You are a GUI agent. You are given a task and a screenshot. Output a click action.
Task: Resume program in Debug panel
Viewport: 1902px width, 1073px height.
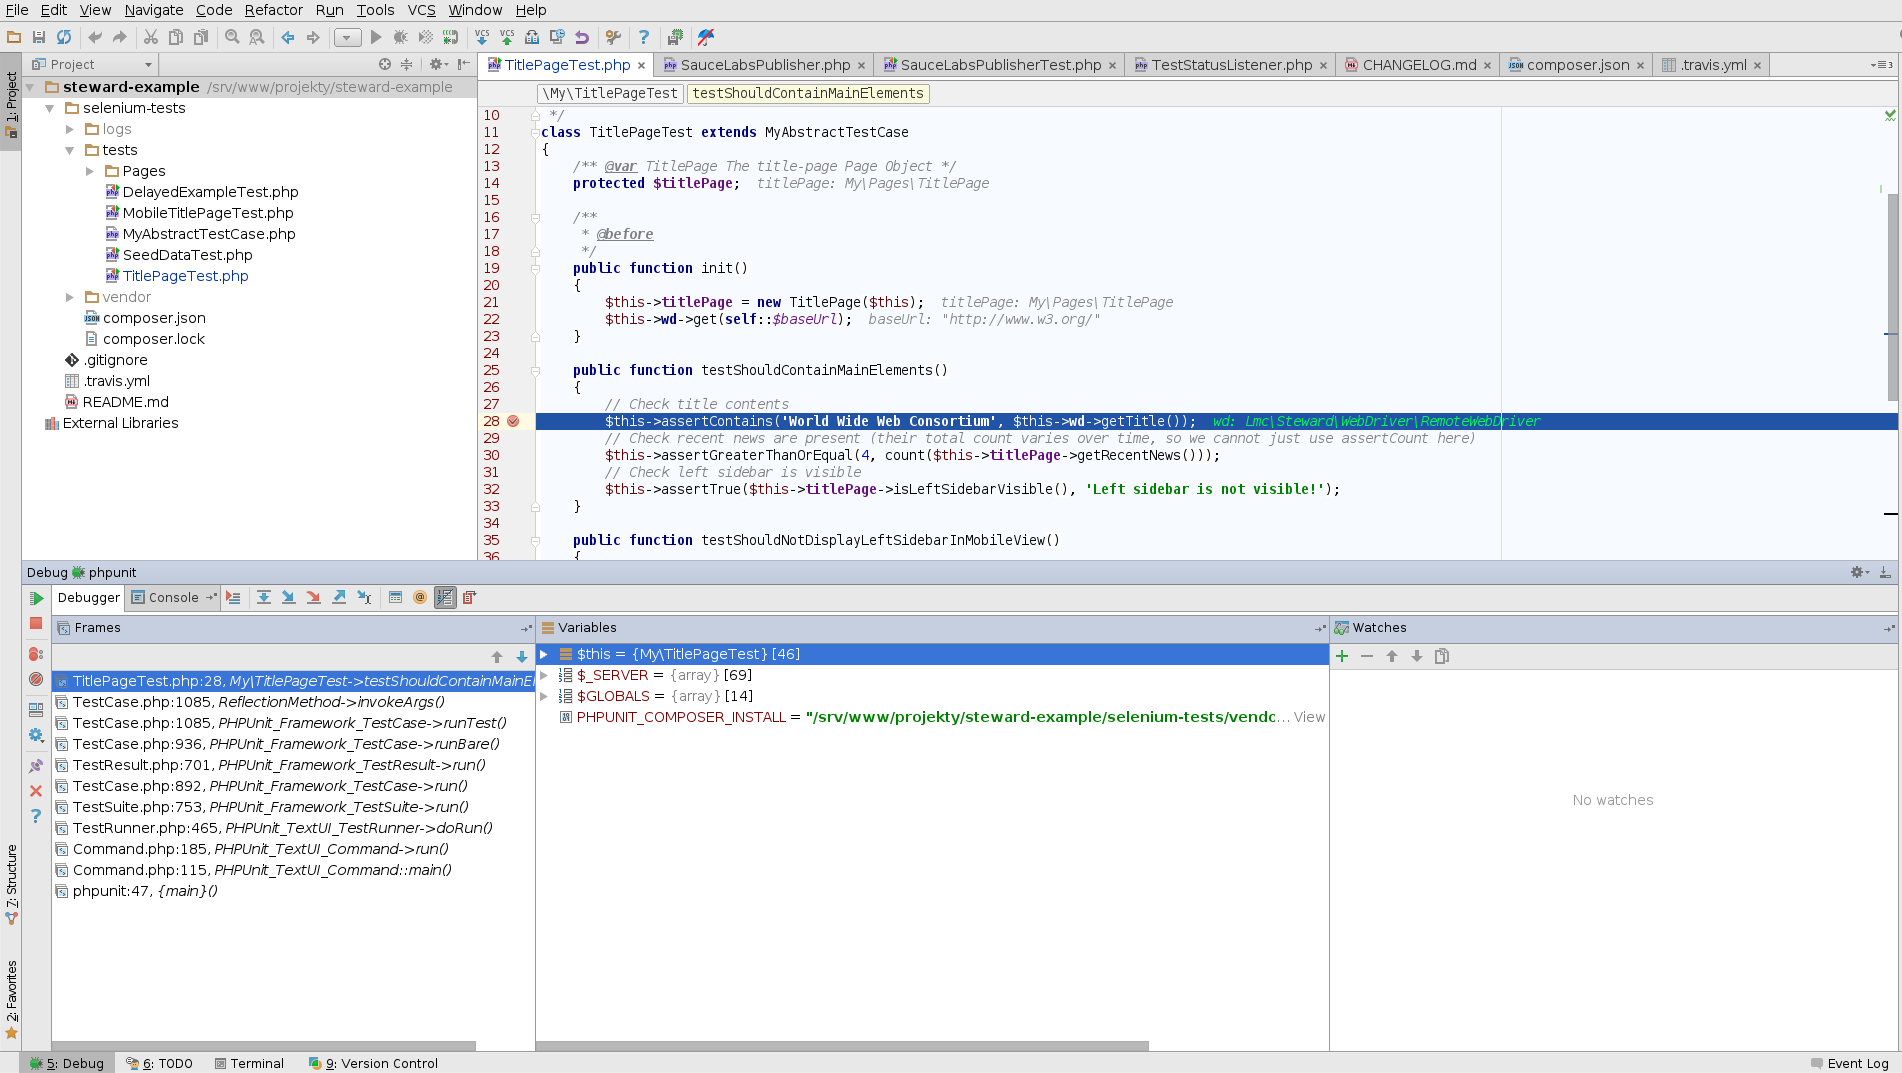point(36,598)
